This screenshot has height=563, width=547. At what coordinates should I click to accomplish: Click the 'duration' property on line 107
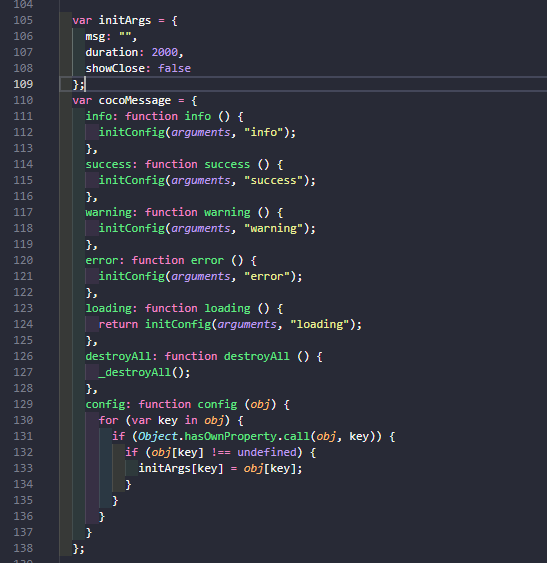112,52
